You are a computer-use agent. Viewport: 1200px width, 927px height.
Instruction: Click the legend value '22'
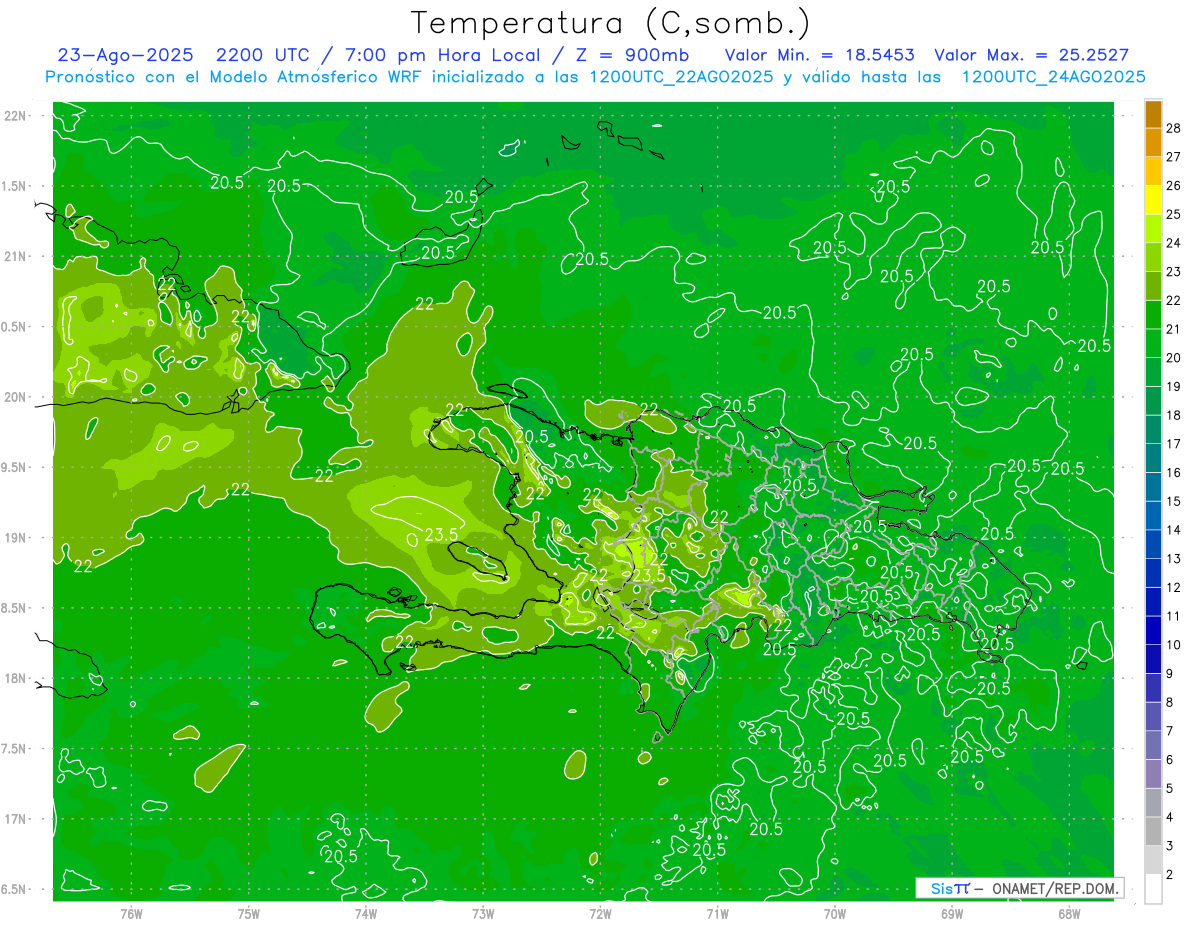pyautogui.click(x=1174, y=300)
